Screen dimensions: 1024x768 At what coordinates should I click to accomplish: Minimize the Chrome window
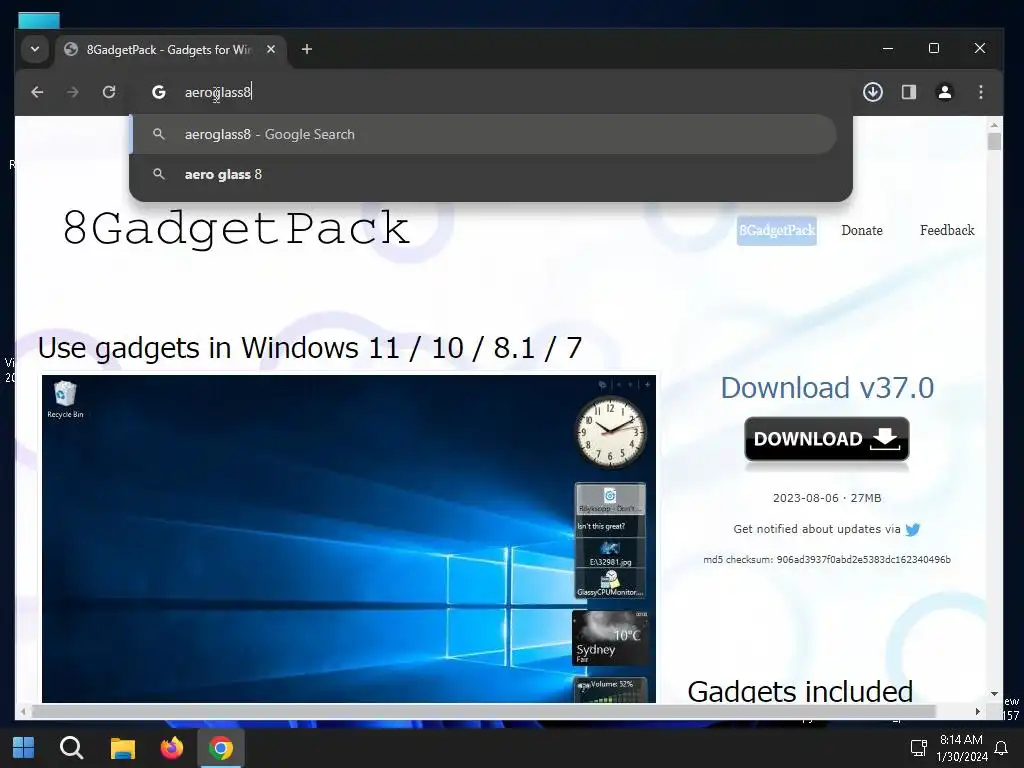pos(888,48)
